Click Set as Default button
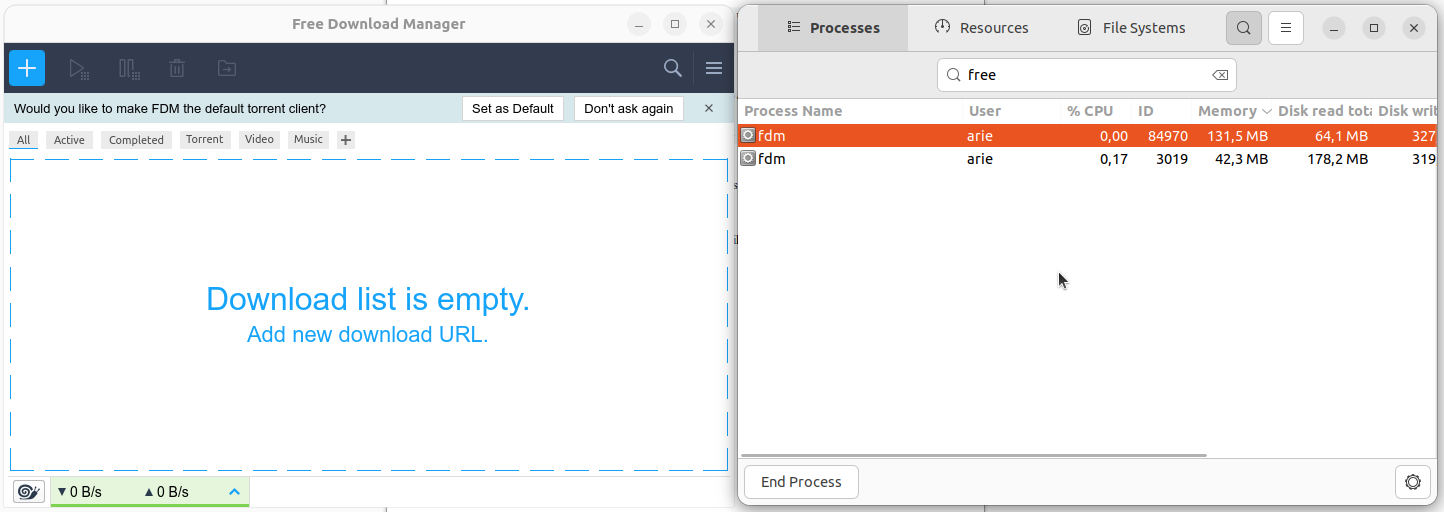 pyautogui.click(x=513, y=108)
